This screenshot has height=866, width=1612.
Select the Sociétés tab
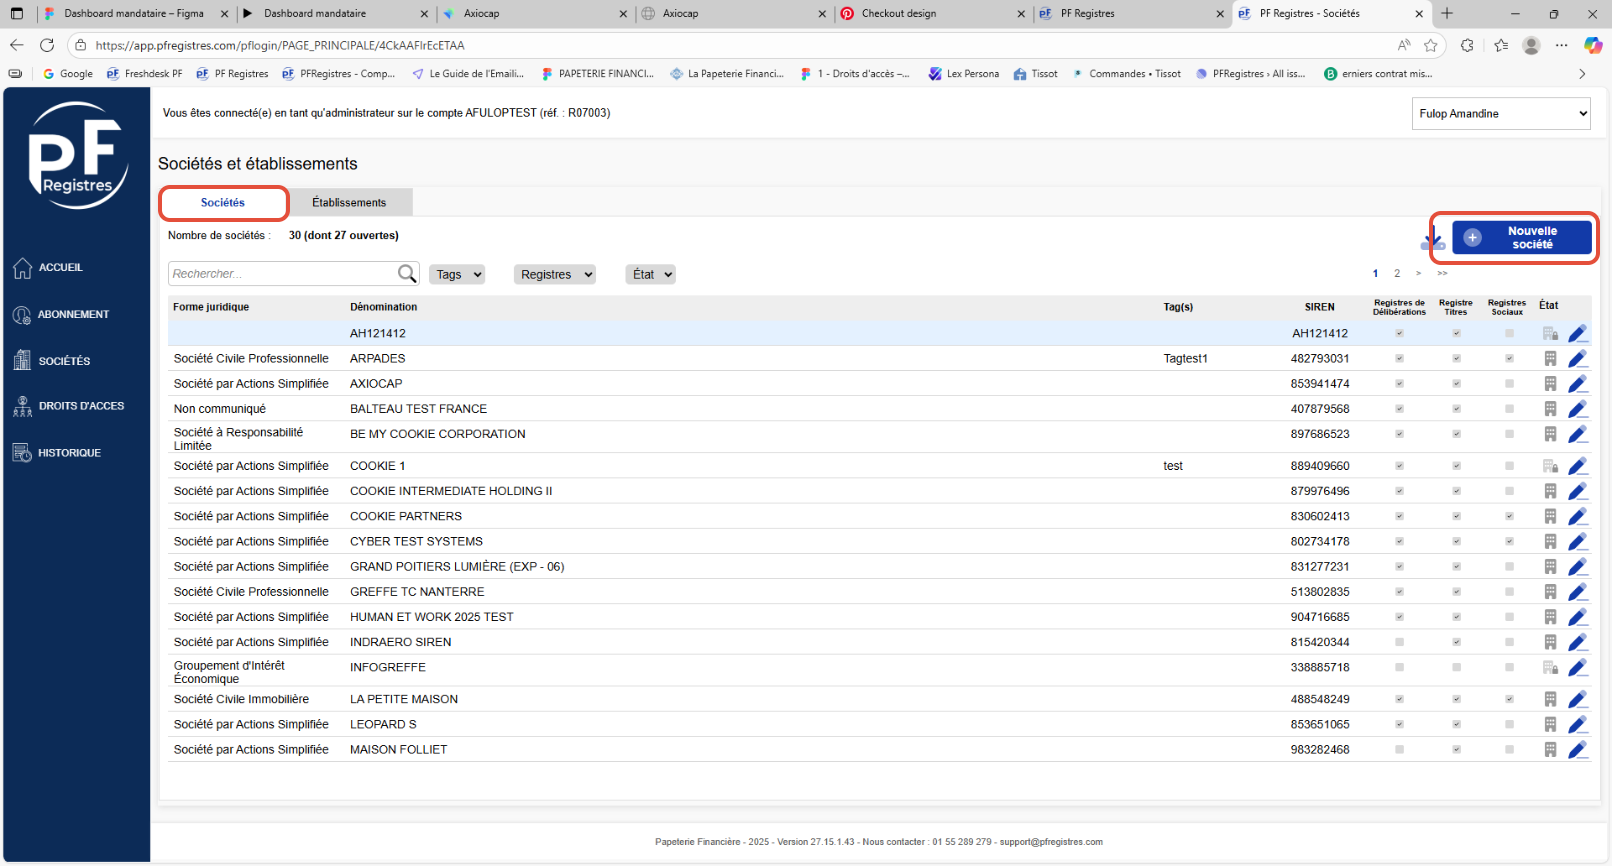point(223,202)
